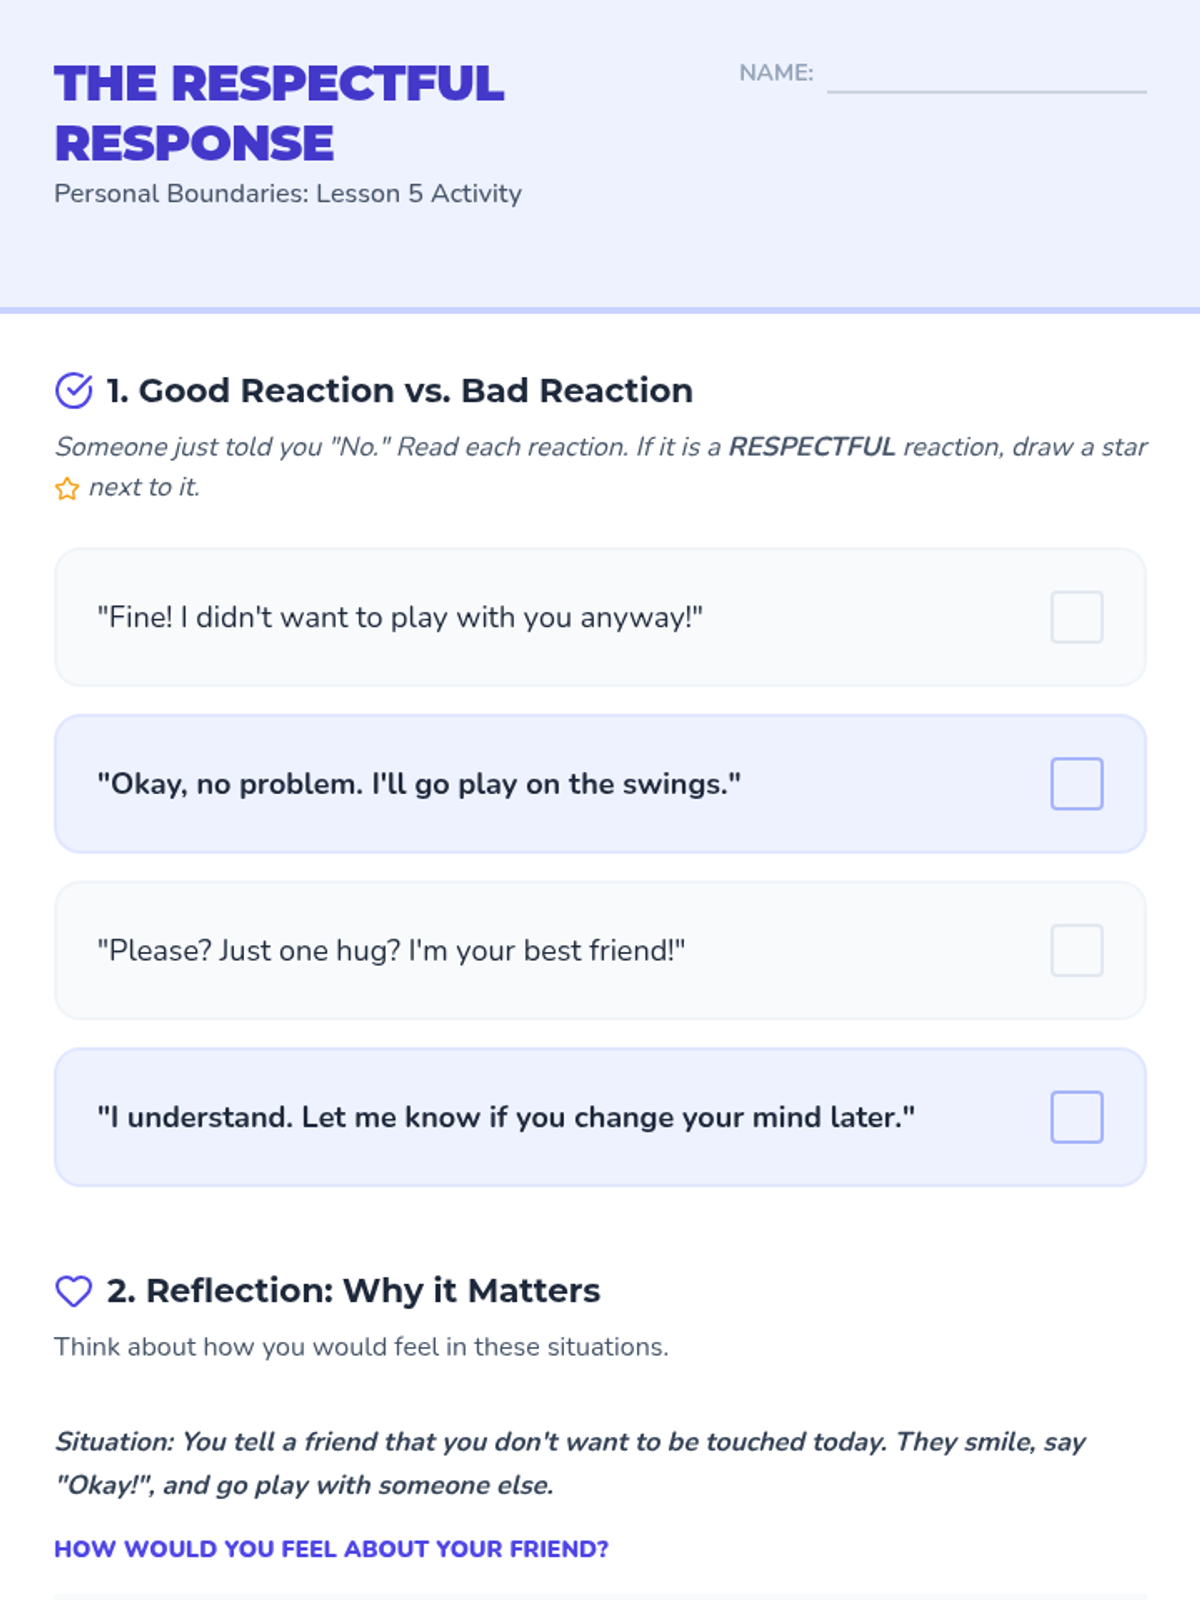The width and height of the screenshot is (1200, 1600).
Task: Select the "Reflection: Why it Matters" heading
Action: [354, 1291]
